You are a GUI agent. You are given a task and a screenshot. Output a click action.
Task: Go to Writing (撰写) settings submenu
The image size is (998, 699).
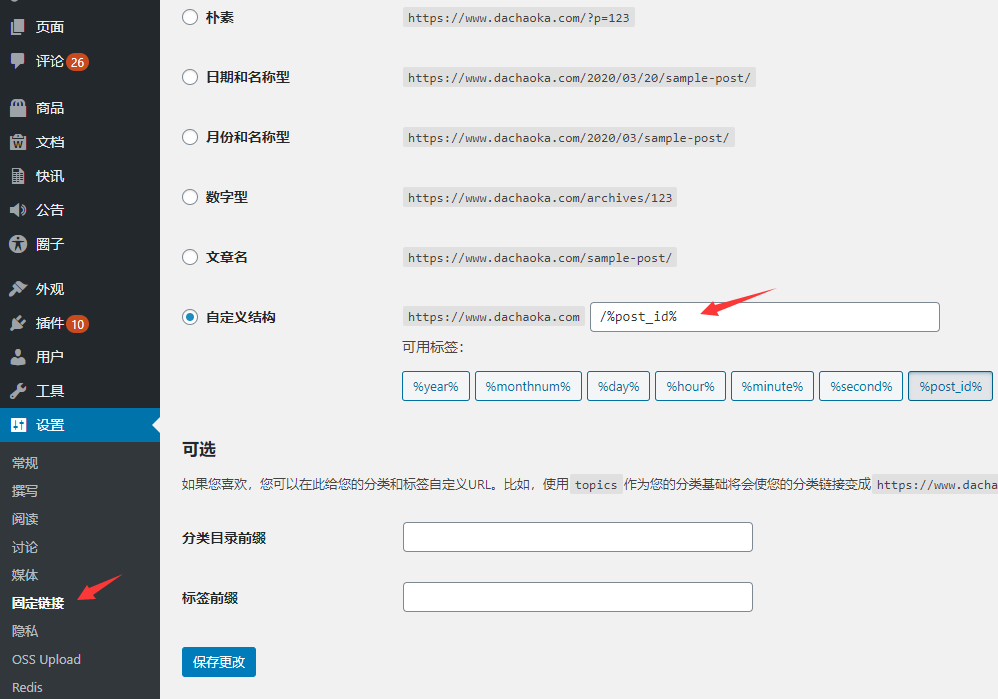(25, 491)
